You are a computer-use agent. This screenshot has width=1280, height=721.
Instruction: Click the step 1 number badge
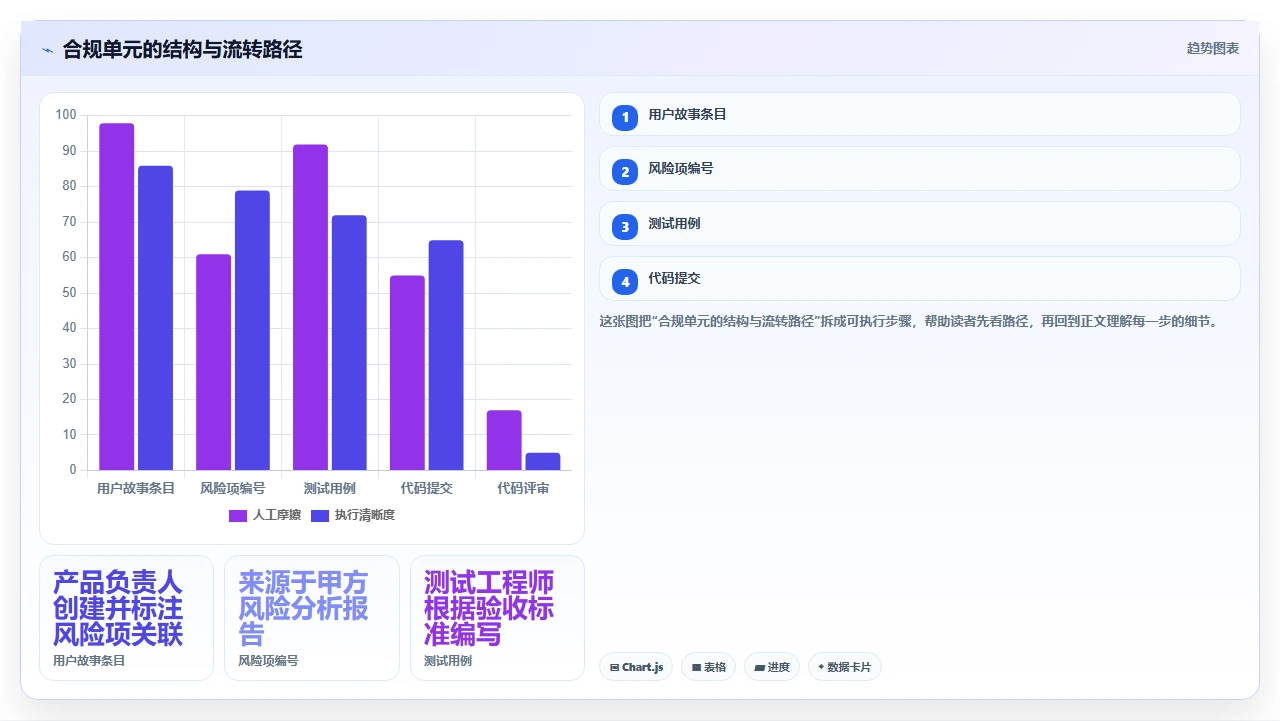625,118
